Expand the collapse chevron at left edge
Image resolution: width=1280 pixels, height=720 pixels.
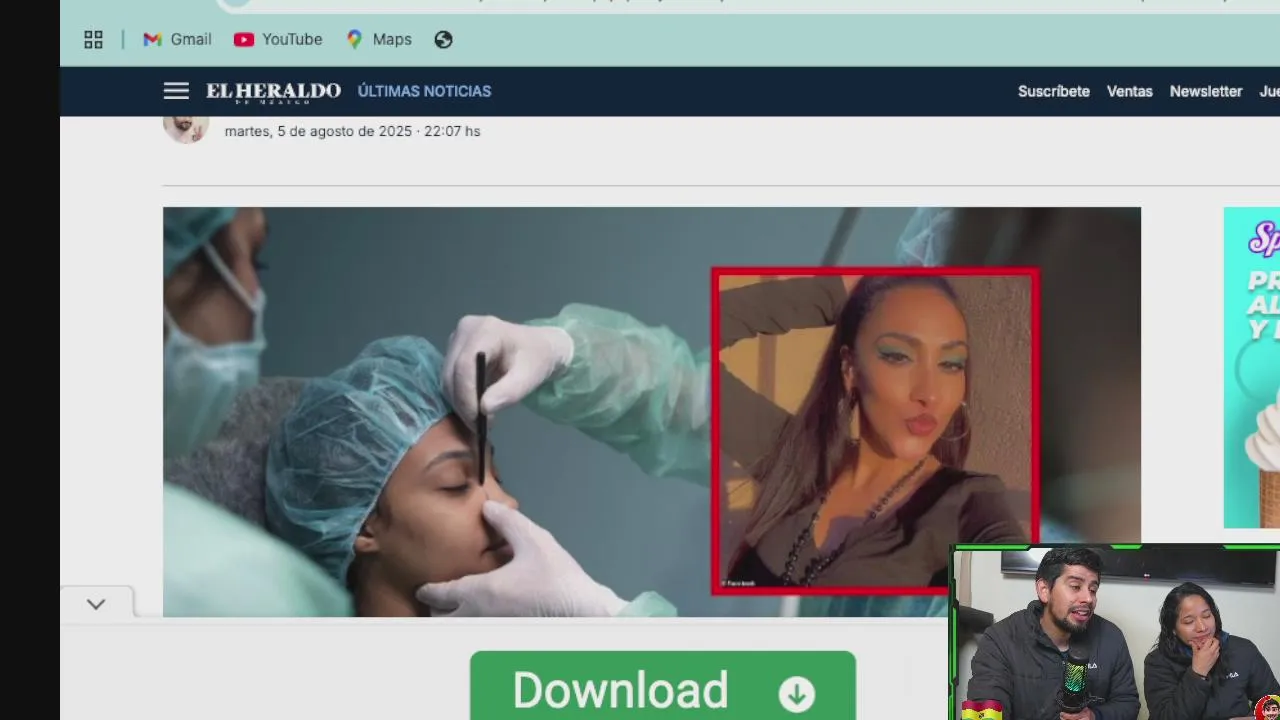tap(96, 604)
